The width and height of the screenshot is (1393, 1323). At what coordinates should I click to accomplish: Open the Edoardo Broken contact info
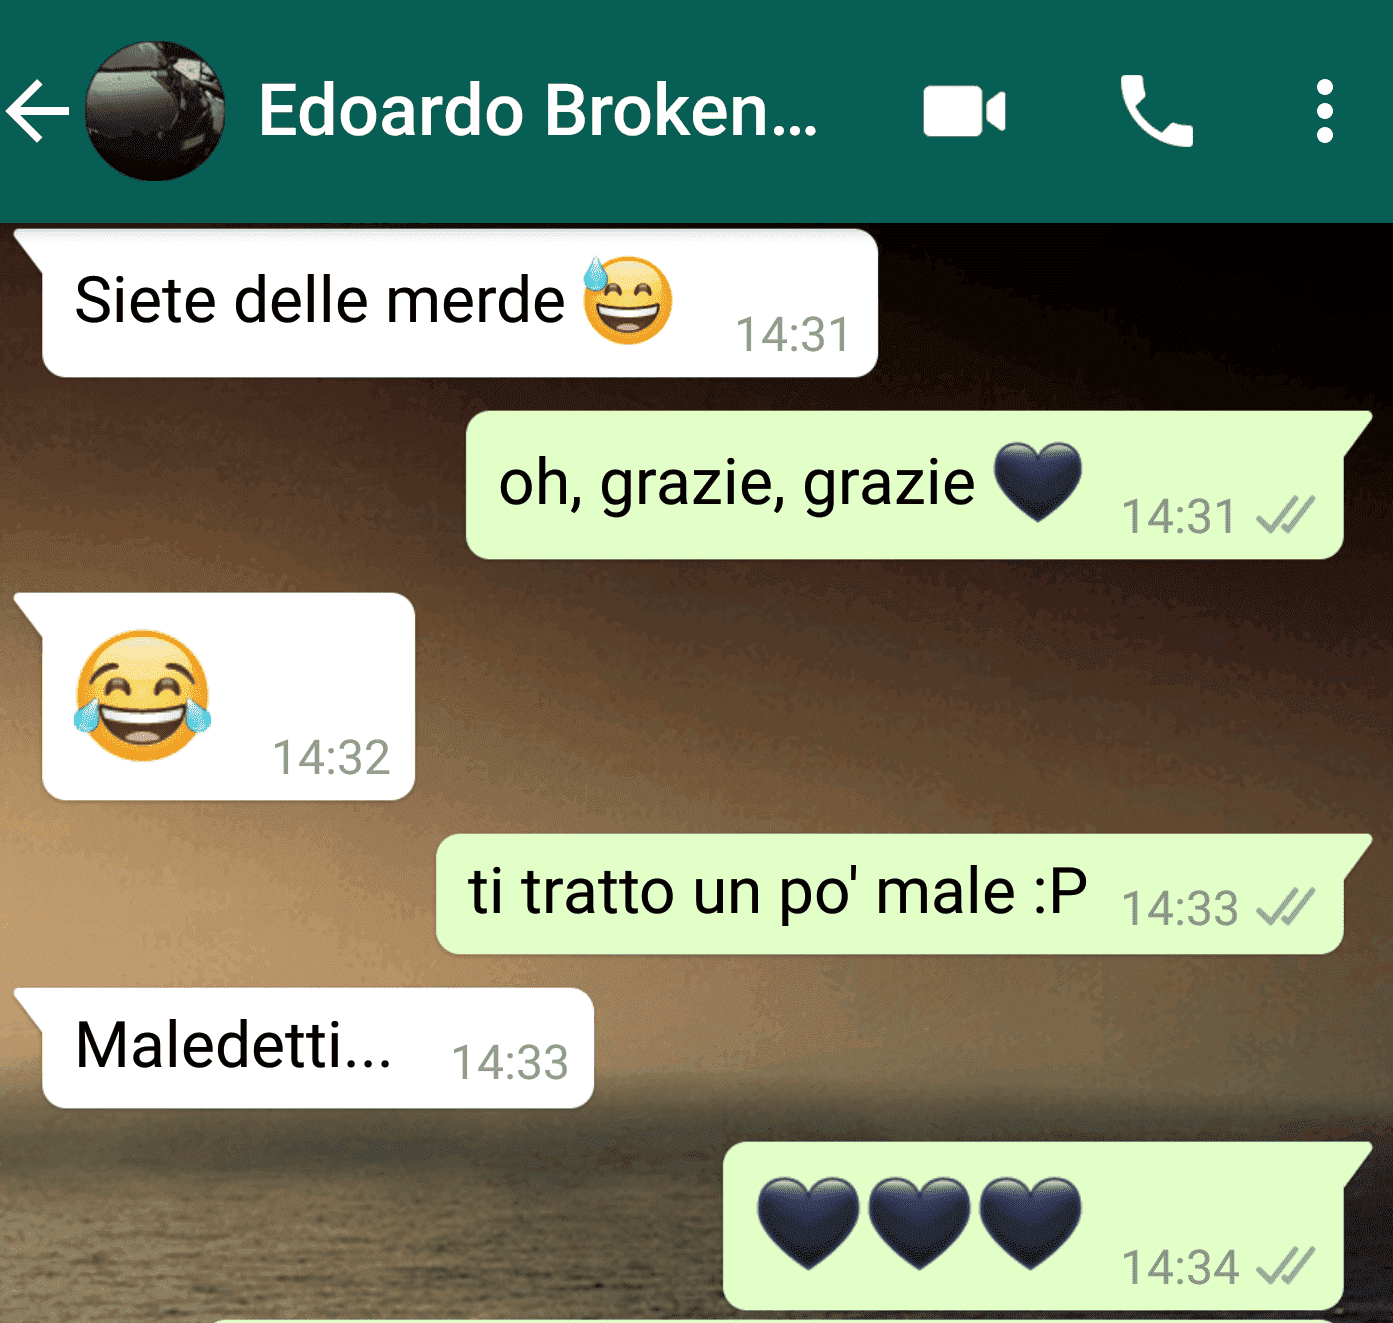[538, 110]
